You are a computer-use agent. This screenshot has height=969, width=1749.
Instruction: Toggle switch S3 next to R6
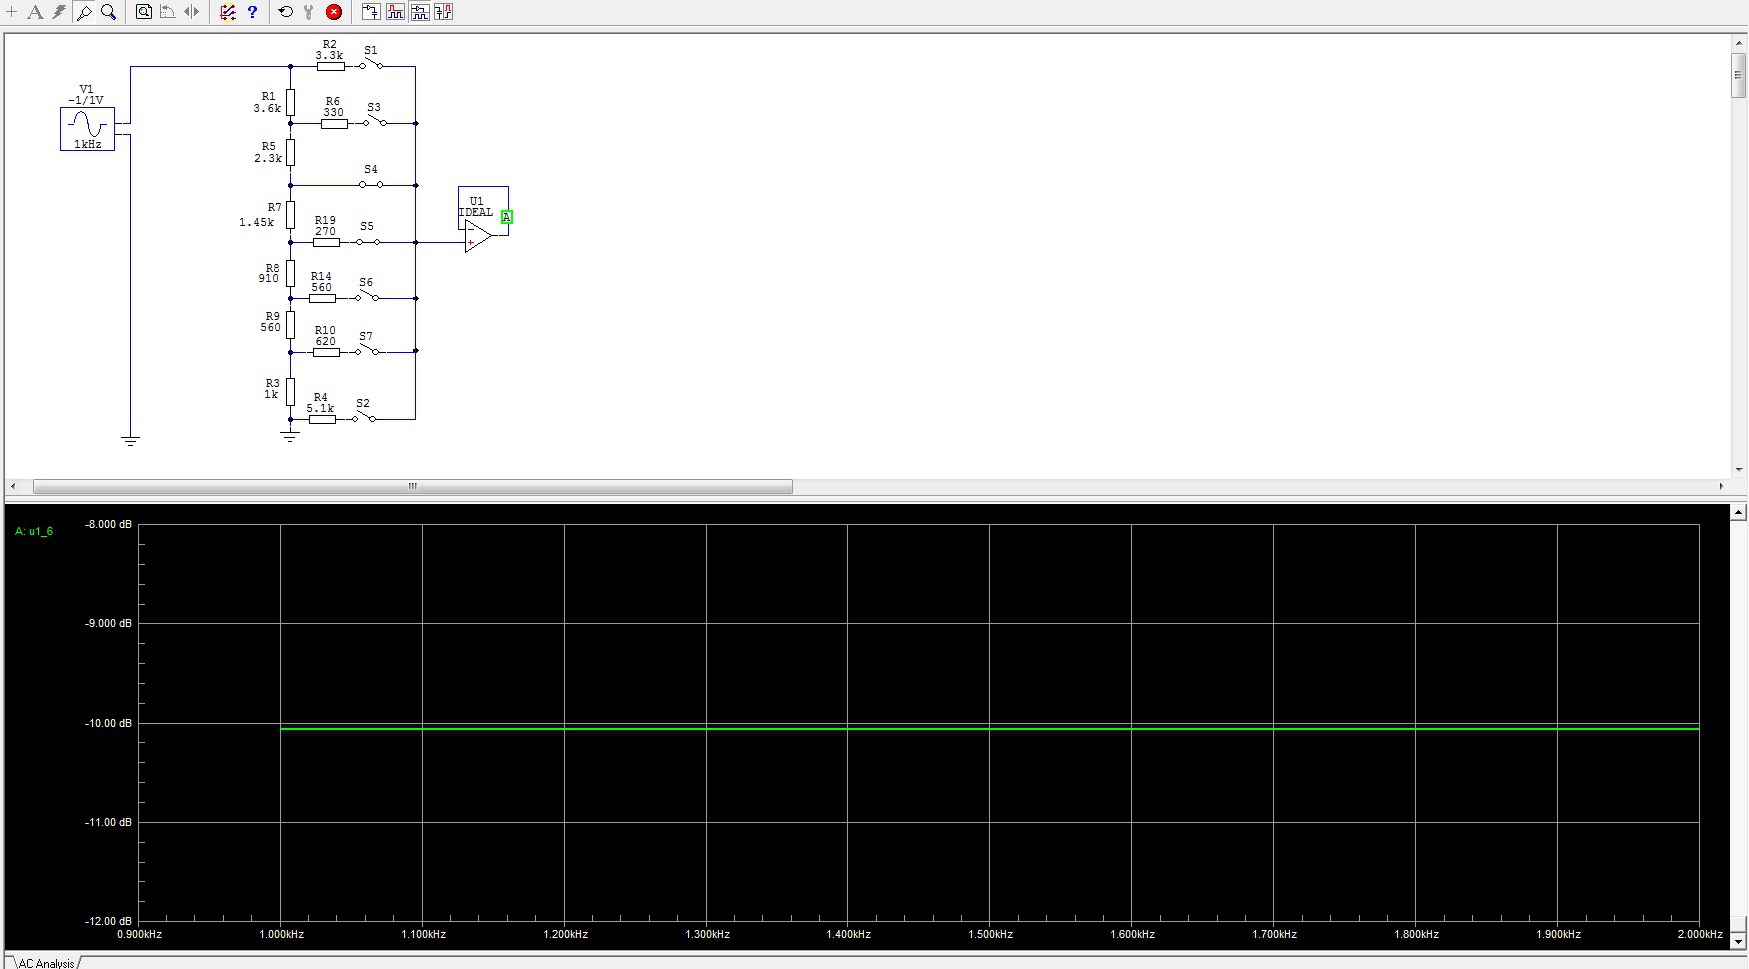click(x=375, y=122)
